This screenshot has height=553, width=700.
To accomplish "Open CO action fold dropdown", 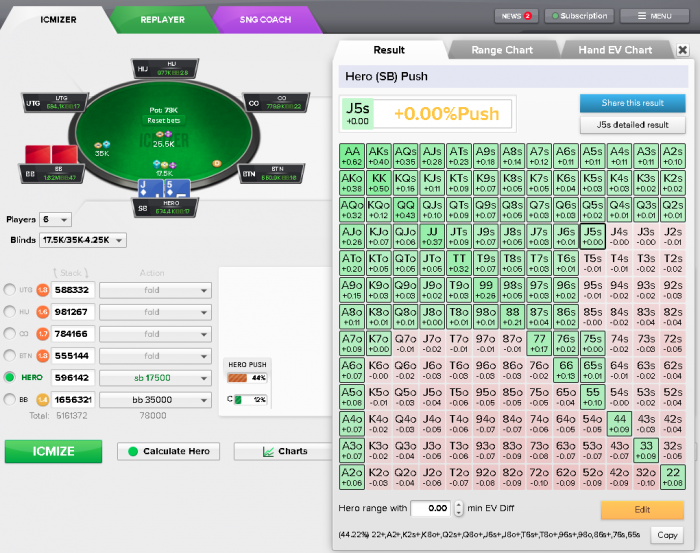I will (x=155, y=334).
